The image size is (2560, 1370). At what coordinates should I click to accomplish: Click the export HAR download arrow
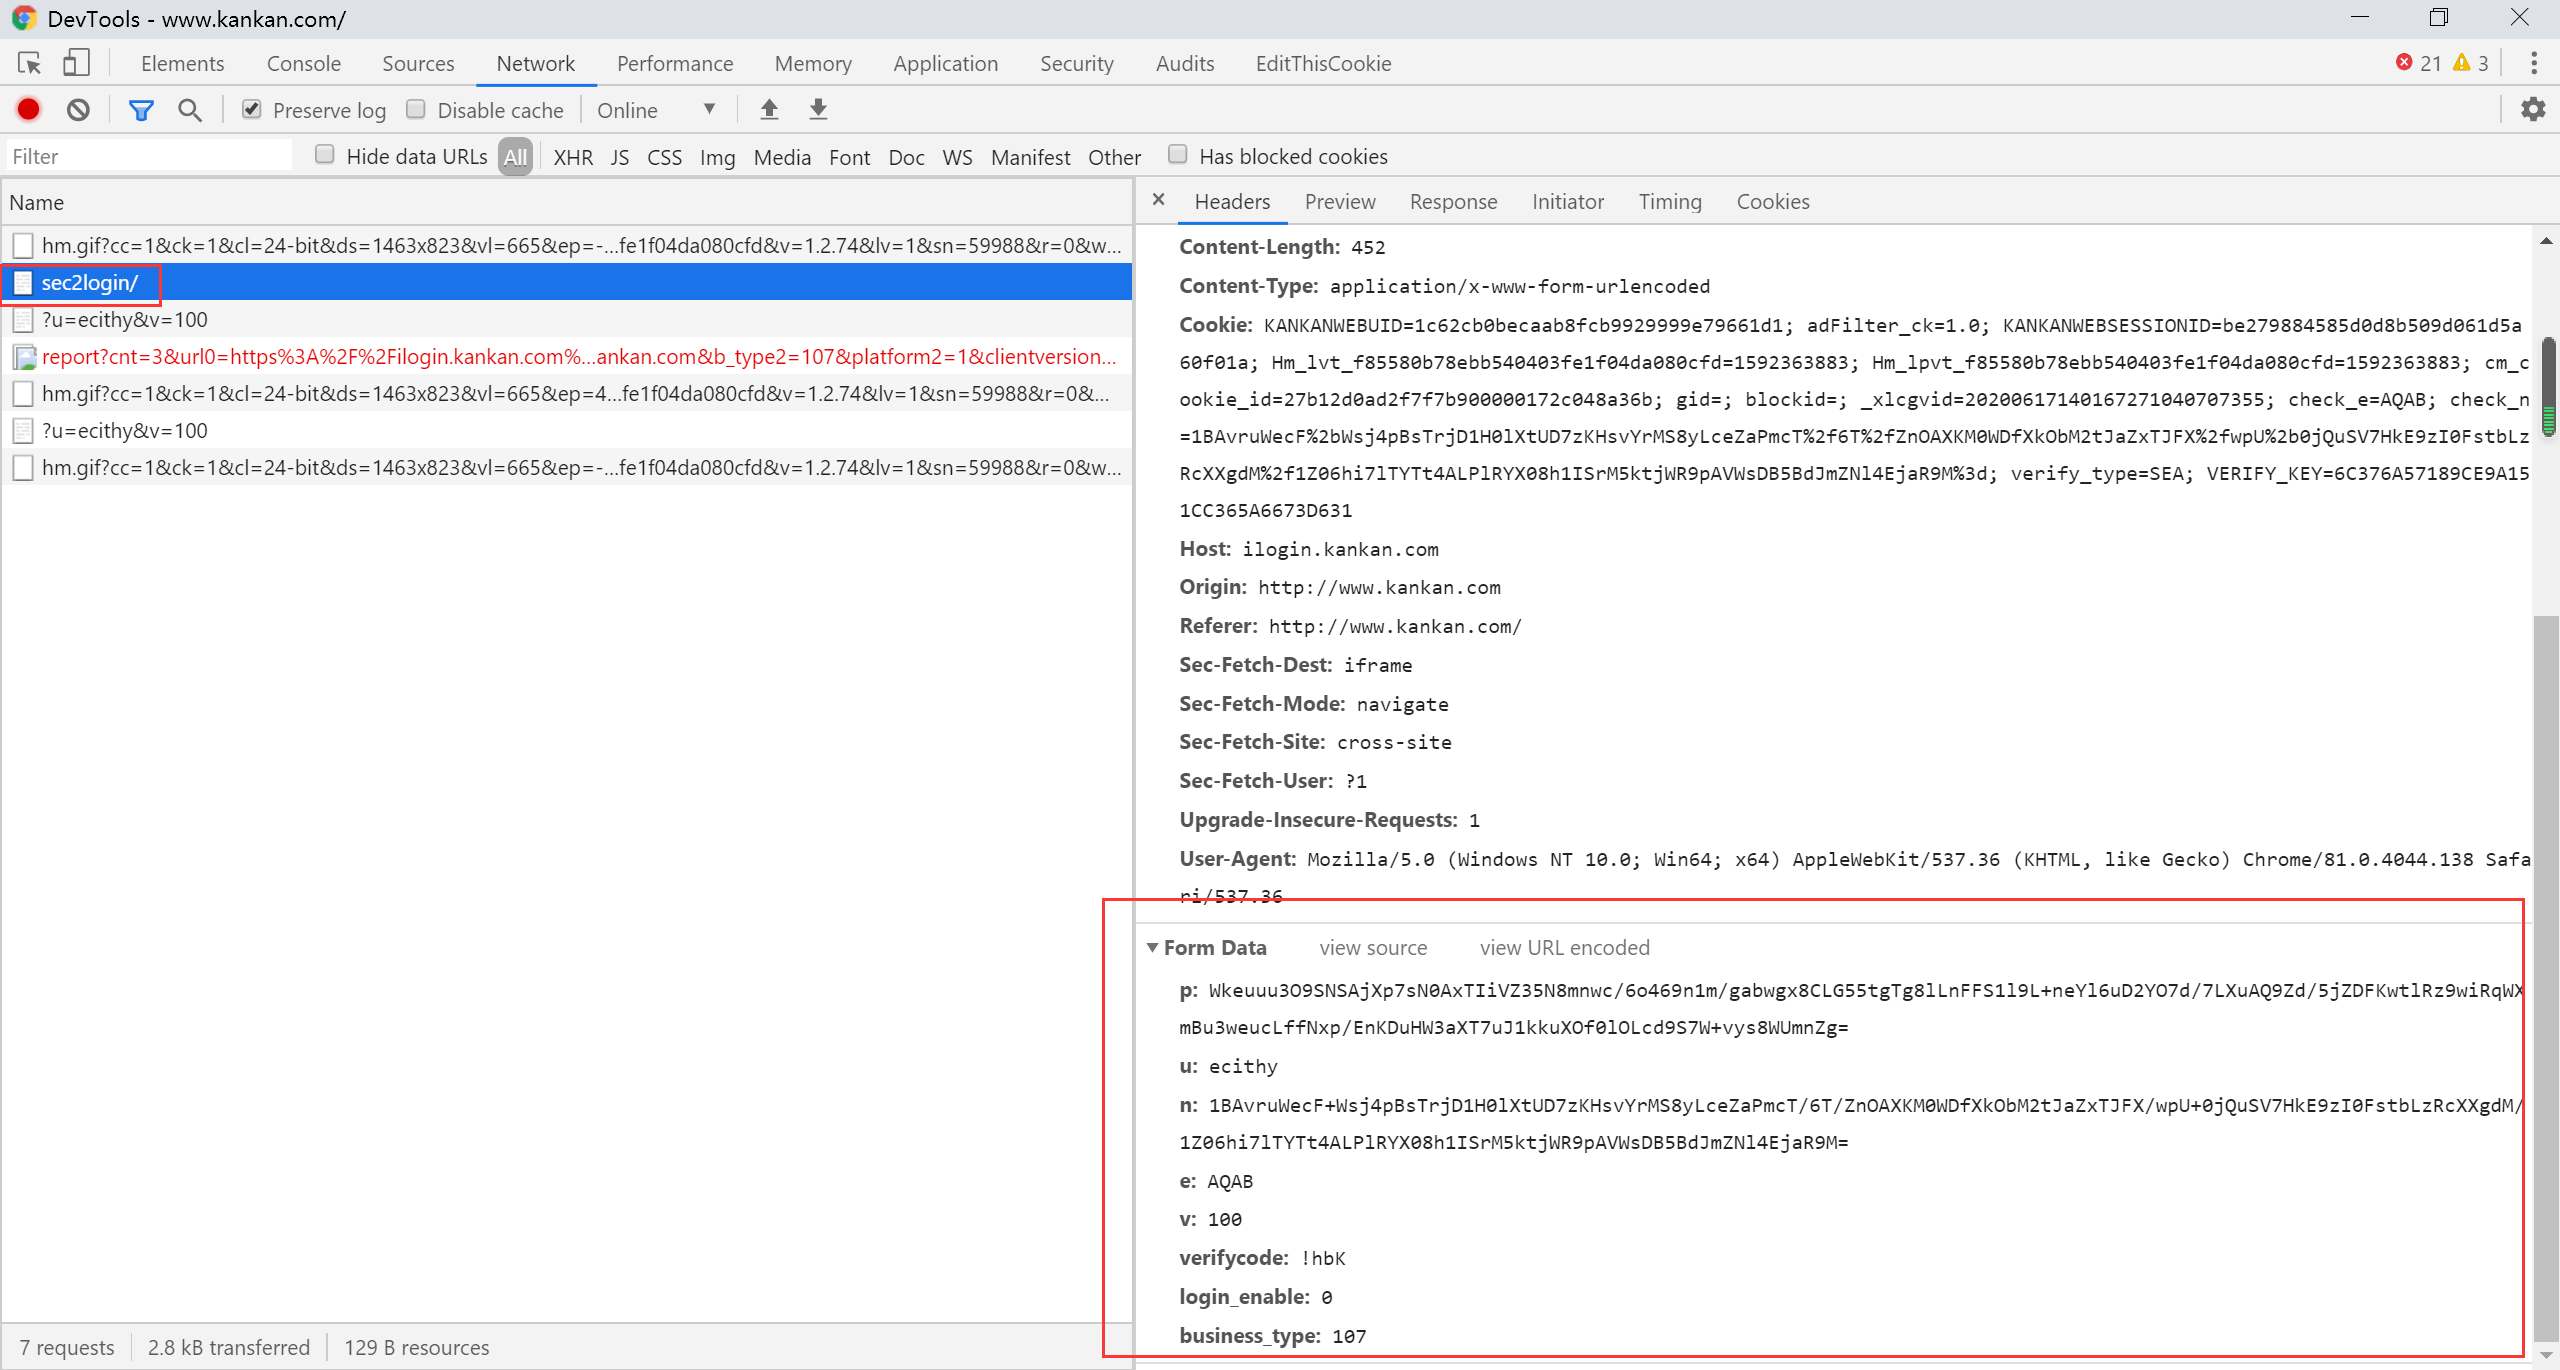(x=818, y=110)
